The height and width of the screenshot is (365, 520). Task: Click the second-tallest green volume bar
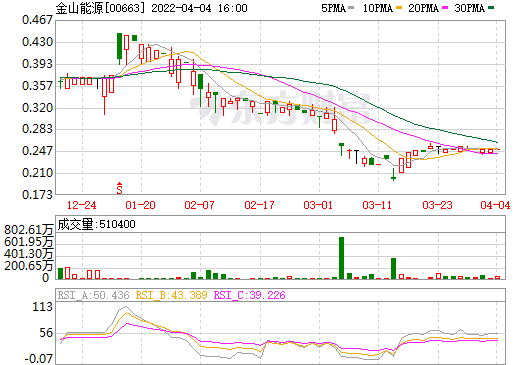point(393,268)
